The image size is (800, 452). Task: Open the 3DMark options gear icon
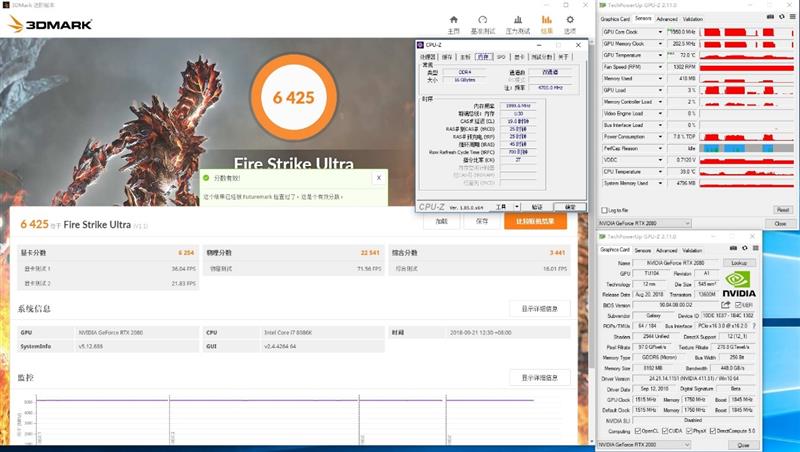570,20
